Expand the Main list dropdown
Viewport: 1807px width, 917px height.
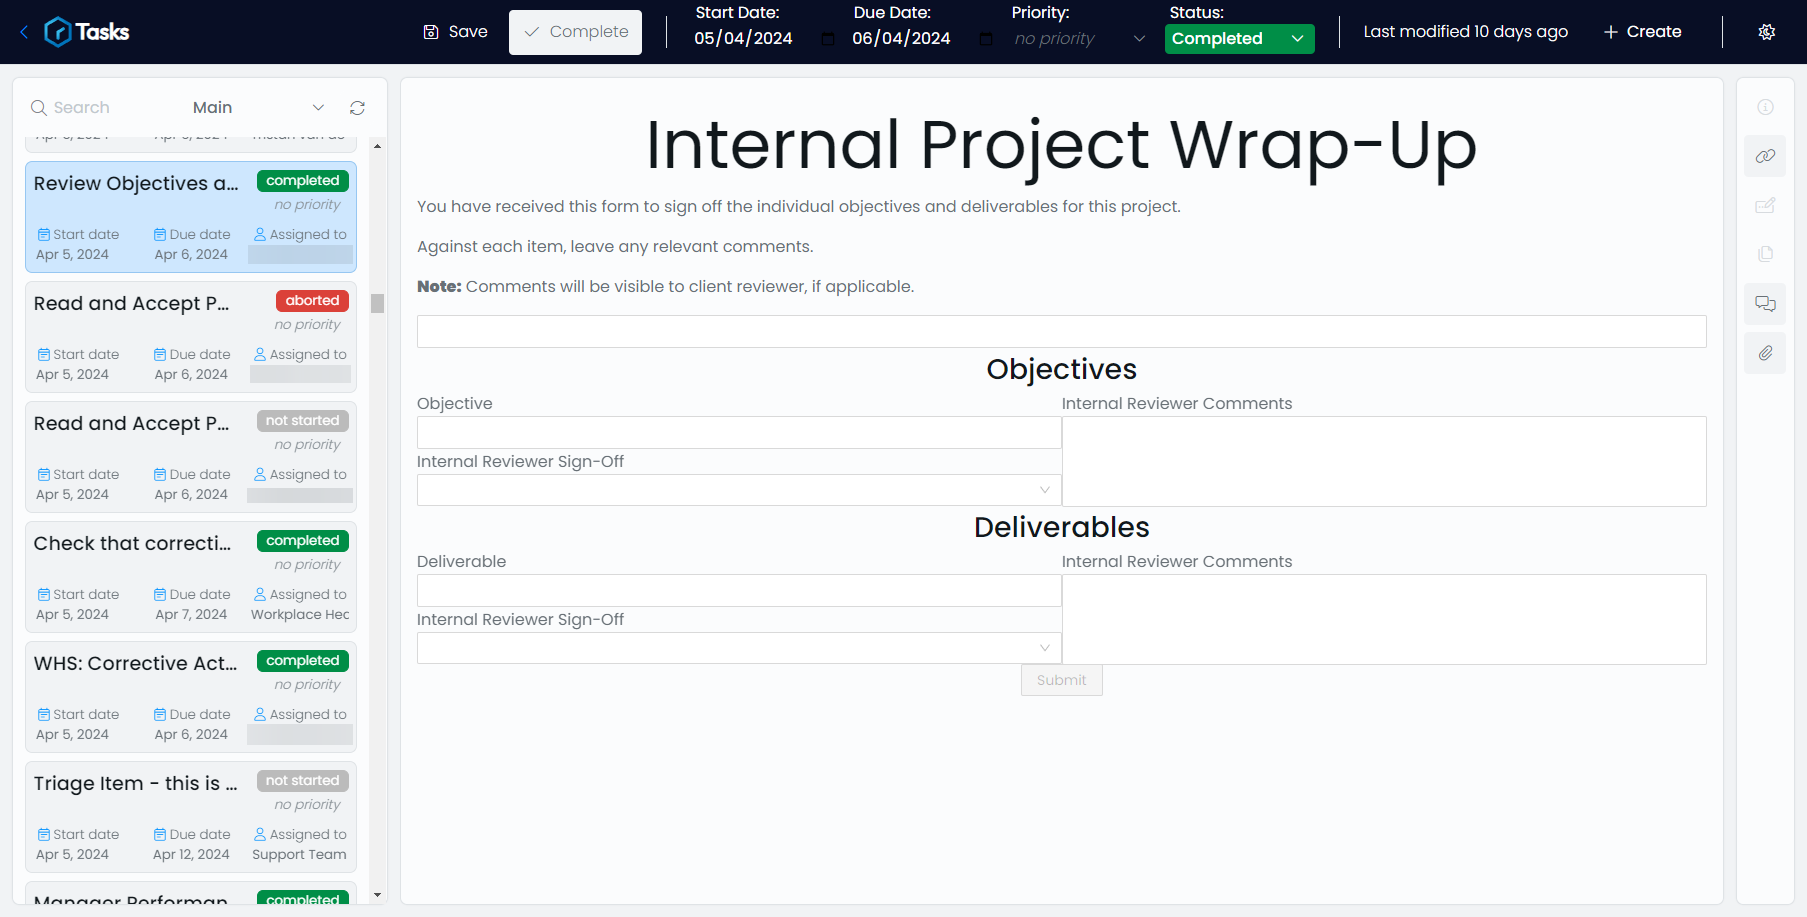pos(258,107)
